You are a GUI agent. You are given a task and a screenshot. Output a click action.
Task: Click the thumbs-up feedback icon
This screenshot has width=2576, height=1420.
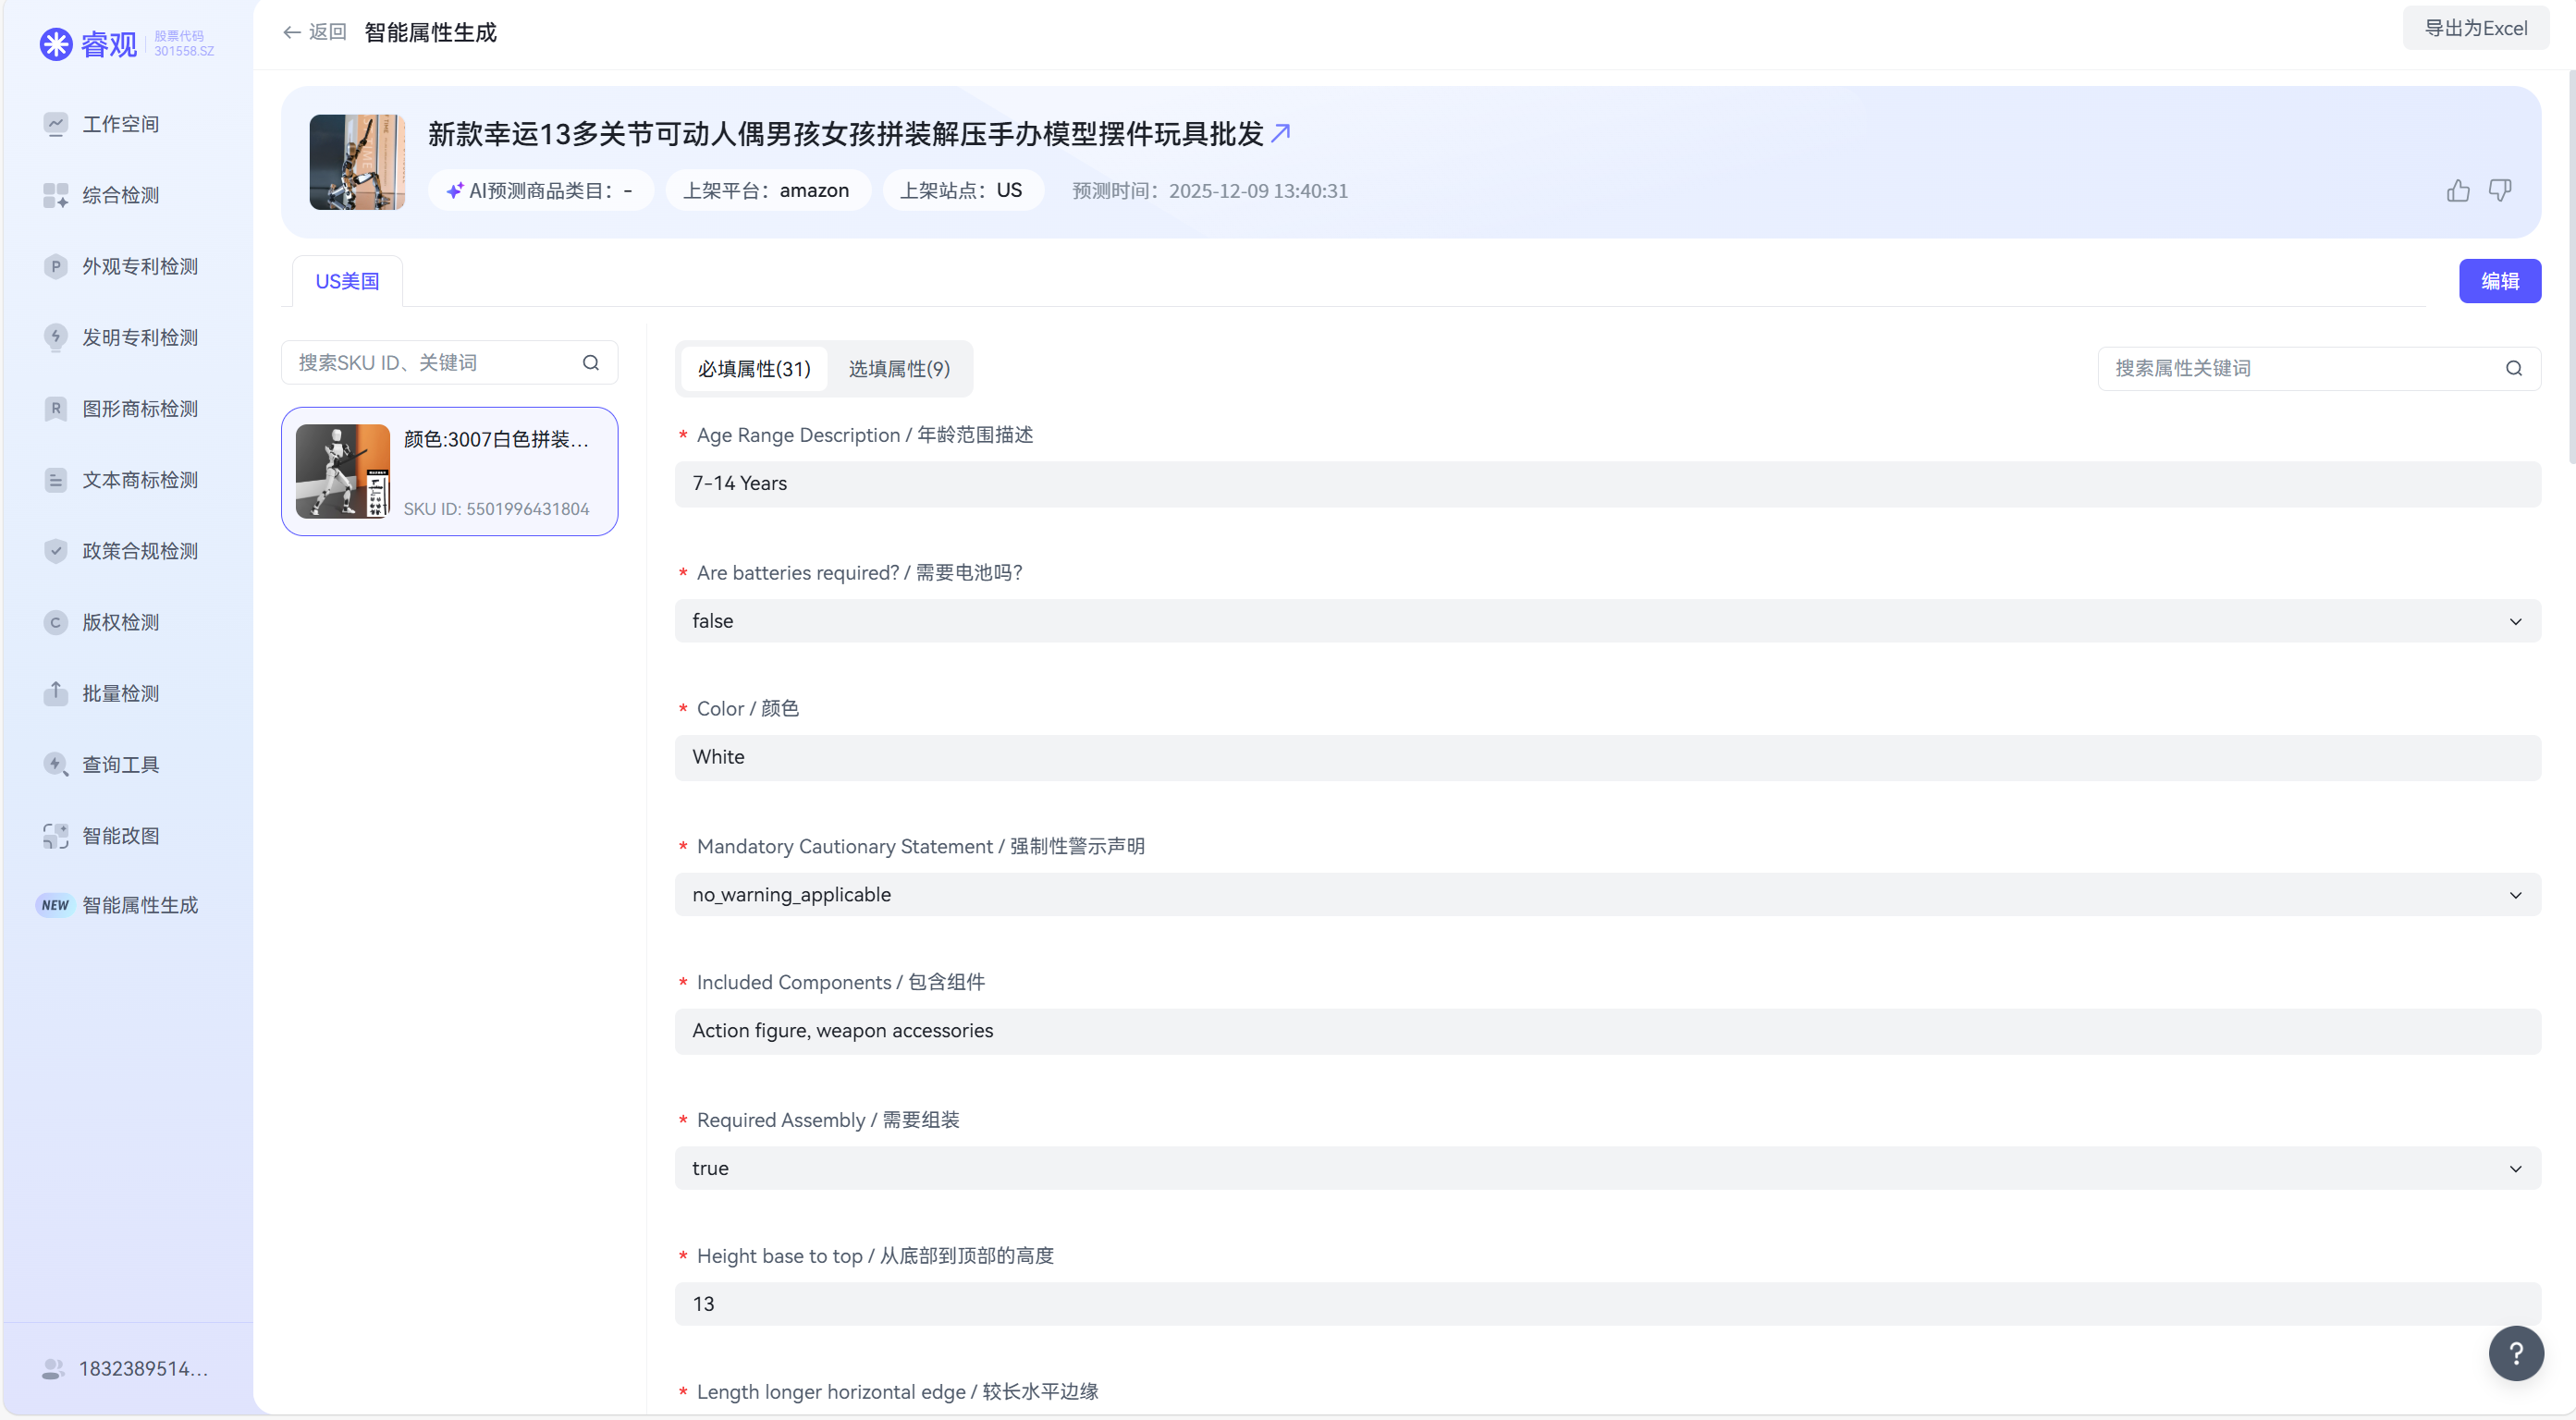[2458, 190]
